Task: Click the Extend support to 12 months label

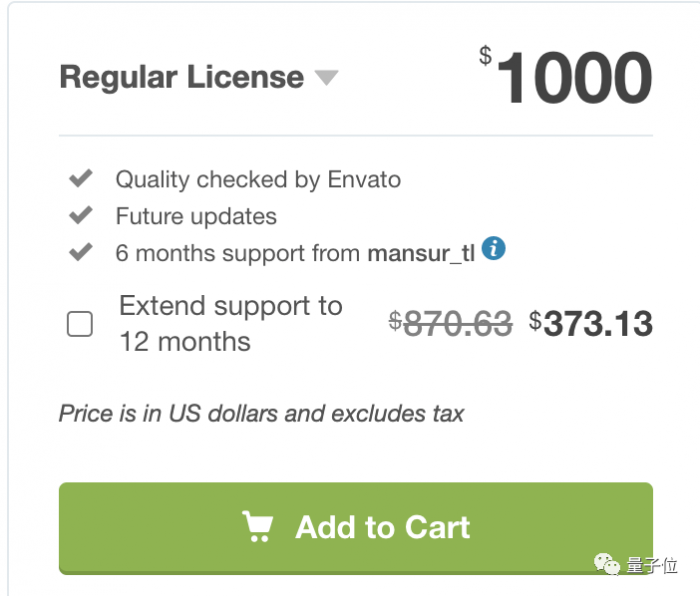Action: coord(230,323)
